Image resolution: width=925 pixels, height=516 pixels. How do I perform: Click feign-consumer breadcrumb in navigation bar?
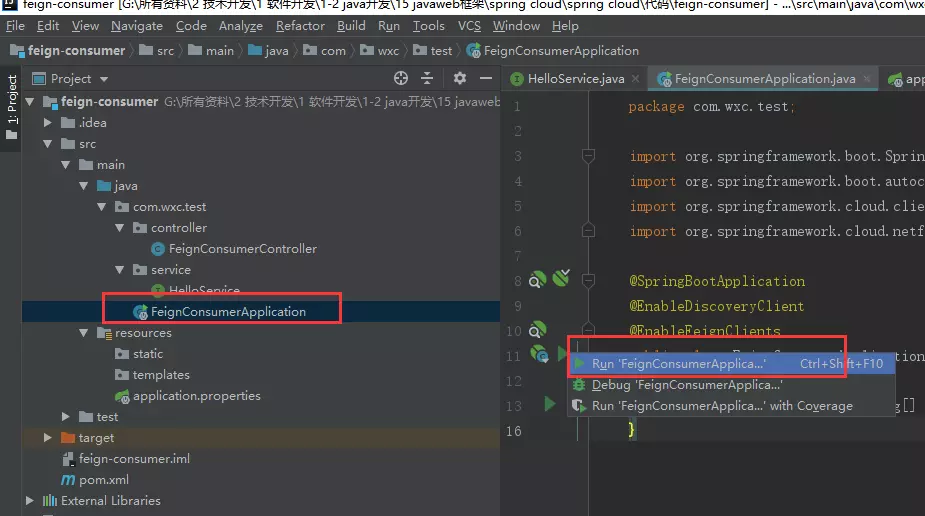pyautogui.click(x=68, y=51)
